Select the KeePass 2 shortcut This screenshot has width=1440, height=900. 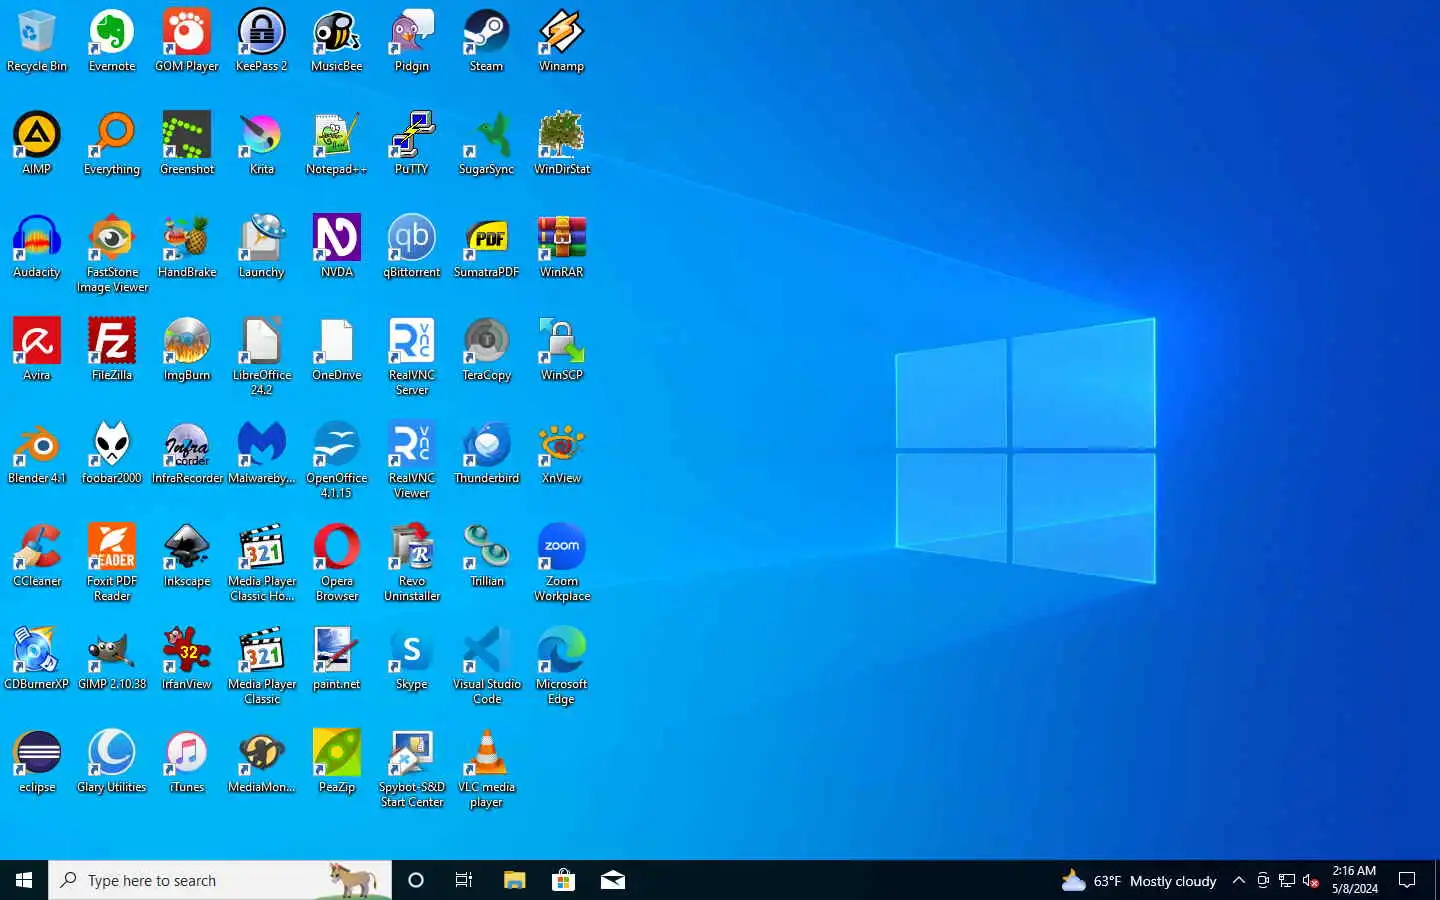262,41
